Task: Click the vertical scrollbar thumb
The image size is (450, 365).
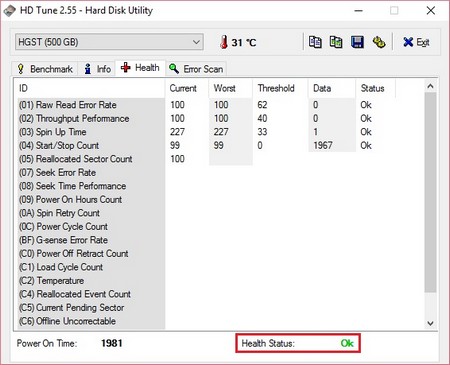Action: [x=430, y=193]
